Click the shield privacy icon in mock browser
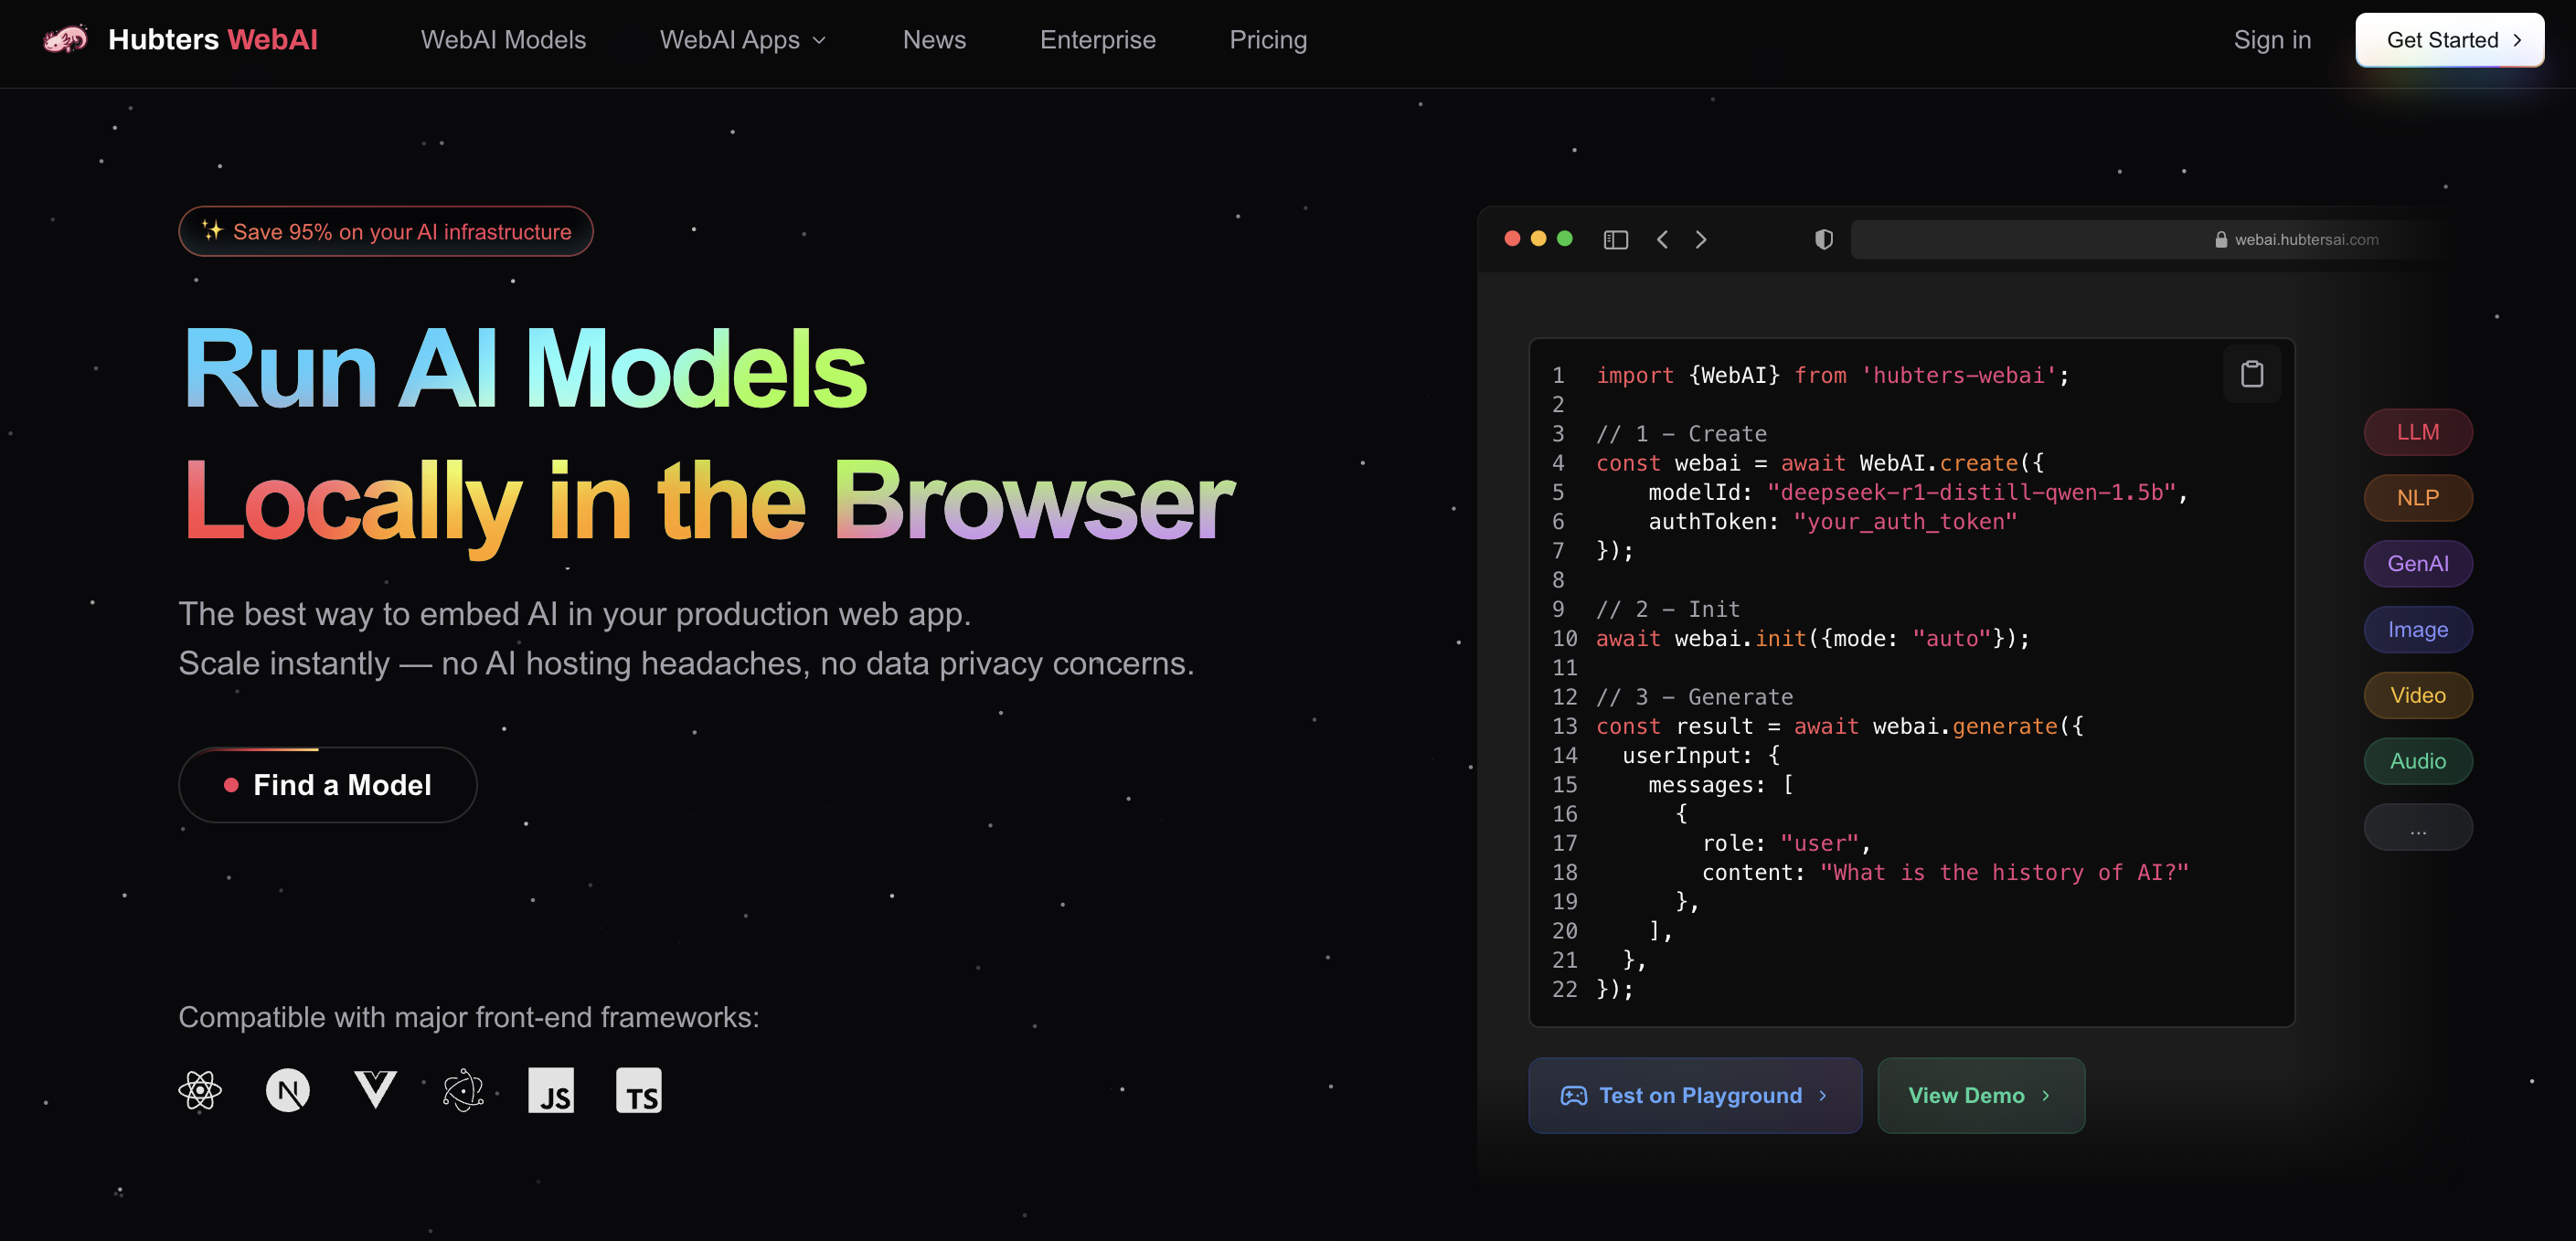 1824,239
